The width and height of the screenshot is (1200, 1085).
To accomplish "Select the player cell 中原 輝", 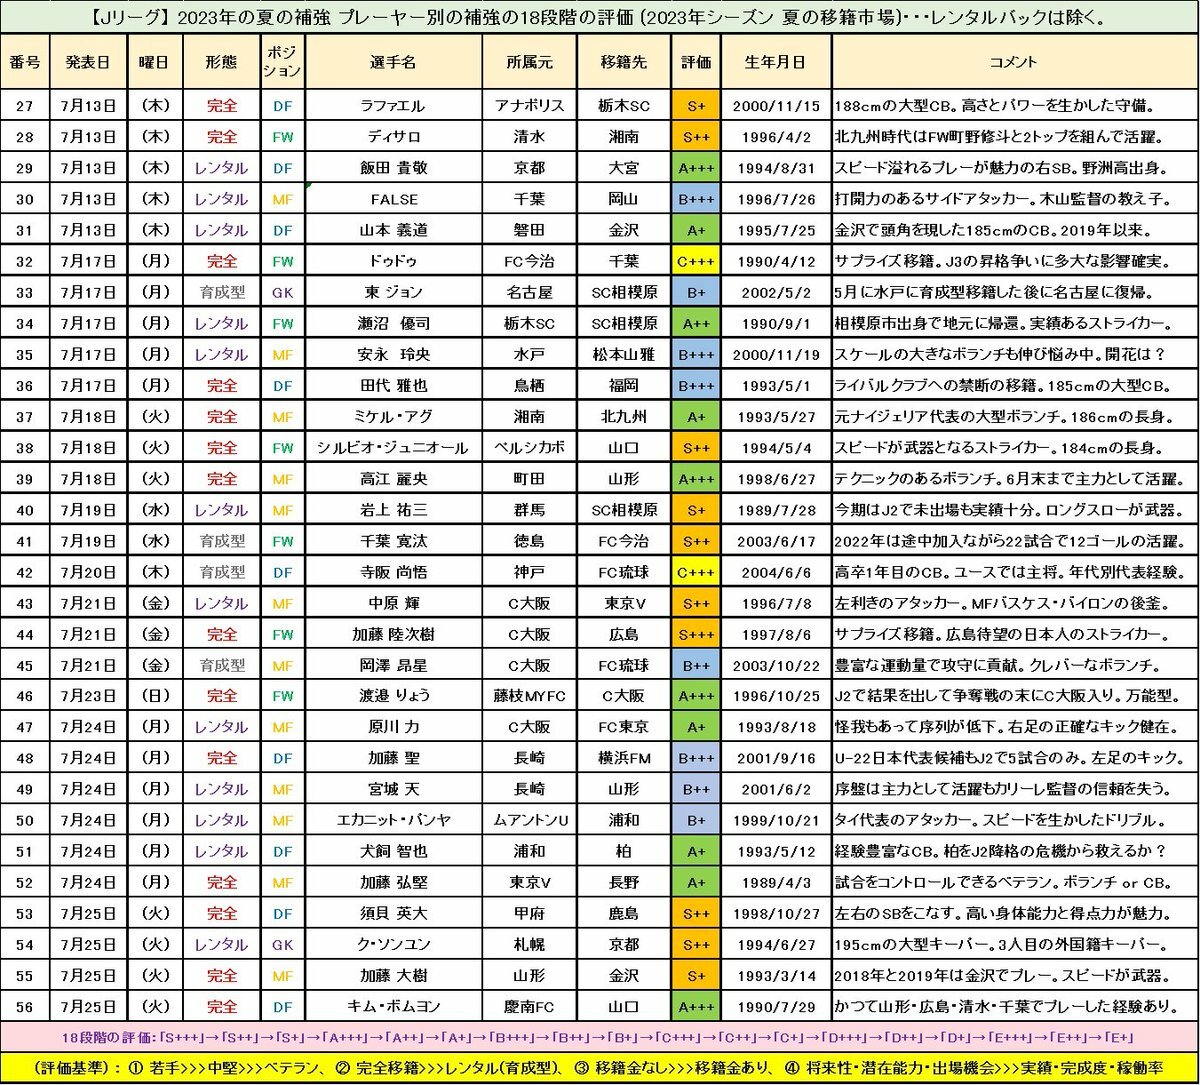I will [392, 602].
